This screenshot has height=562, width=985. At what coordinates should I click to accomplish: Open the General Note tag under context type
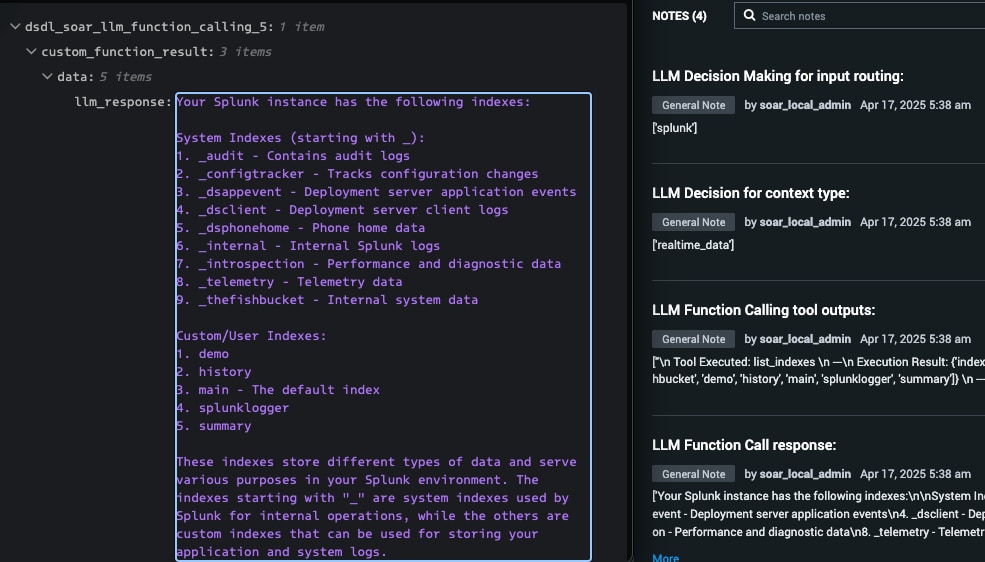694,222
